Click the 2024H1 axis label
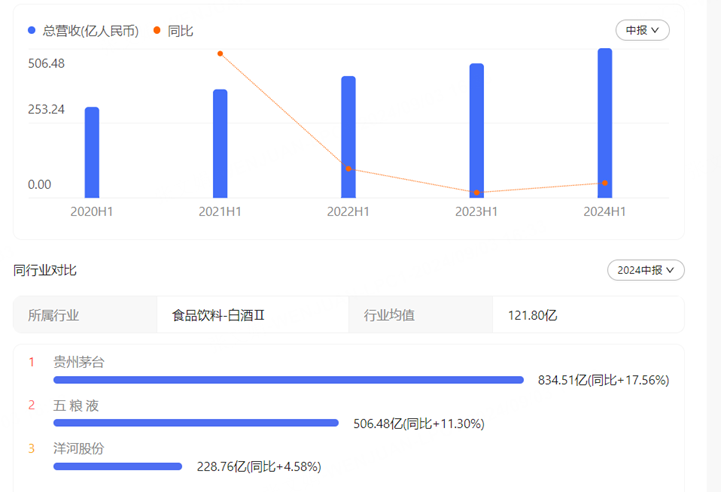Screen dimensions: 721x492 pyautogui.click(x=605, y=212)
